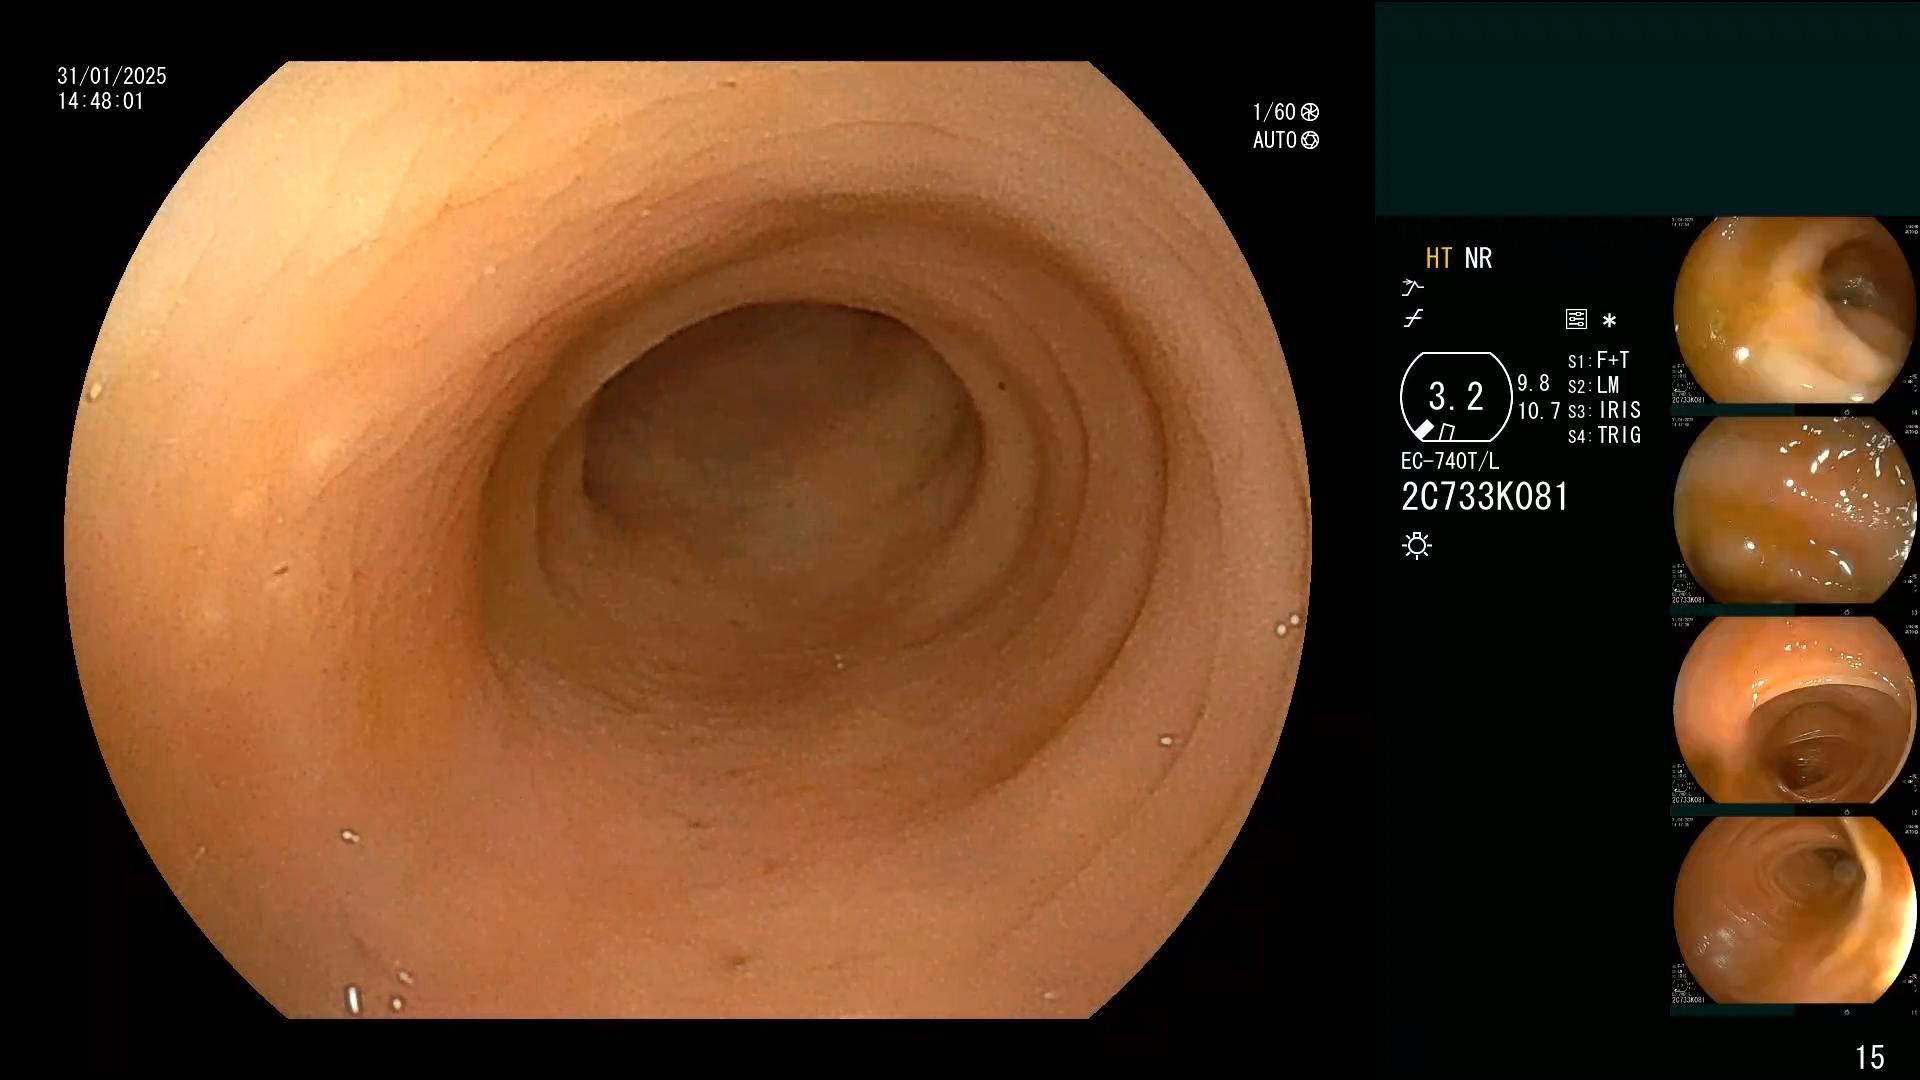Screen dimensions: 1920x1080
Task: Click the settings sliders icon
Action: click(x=1576, y=319)
